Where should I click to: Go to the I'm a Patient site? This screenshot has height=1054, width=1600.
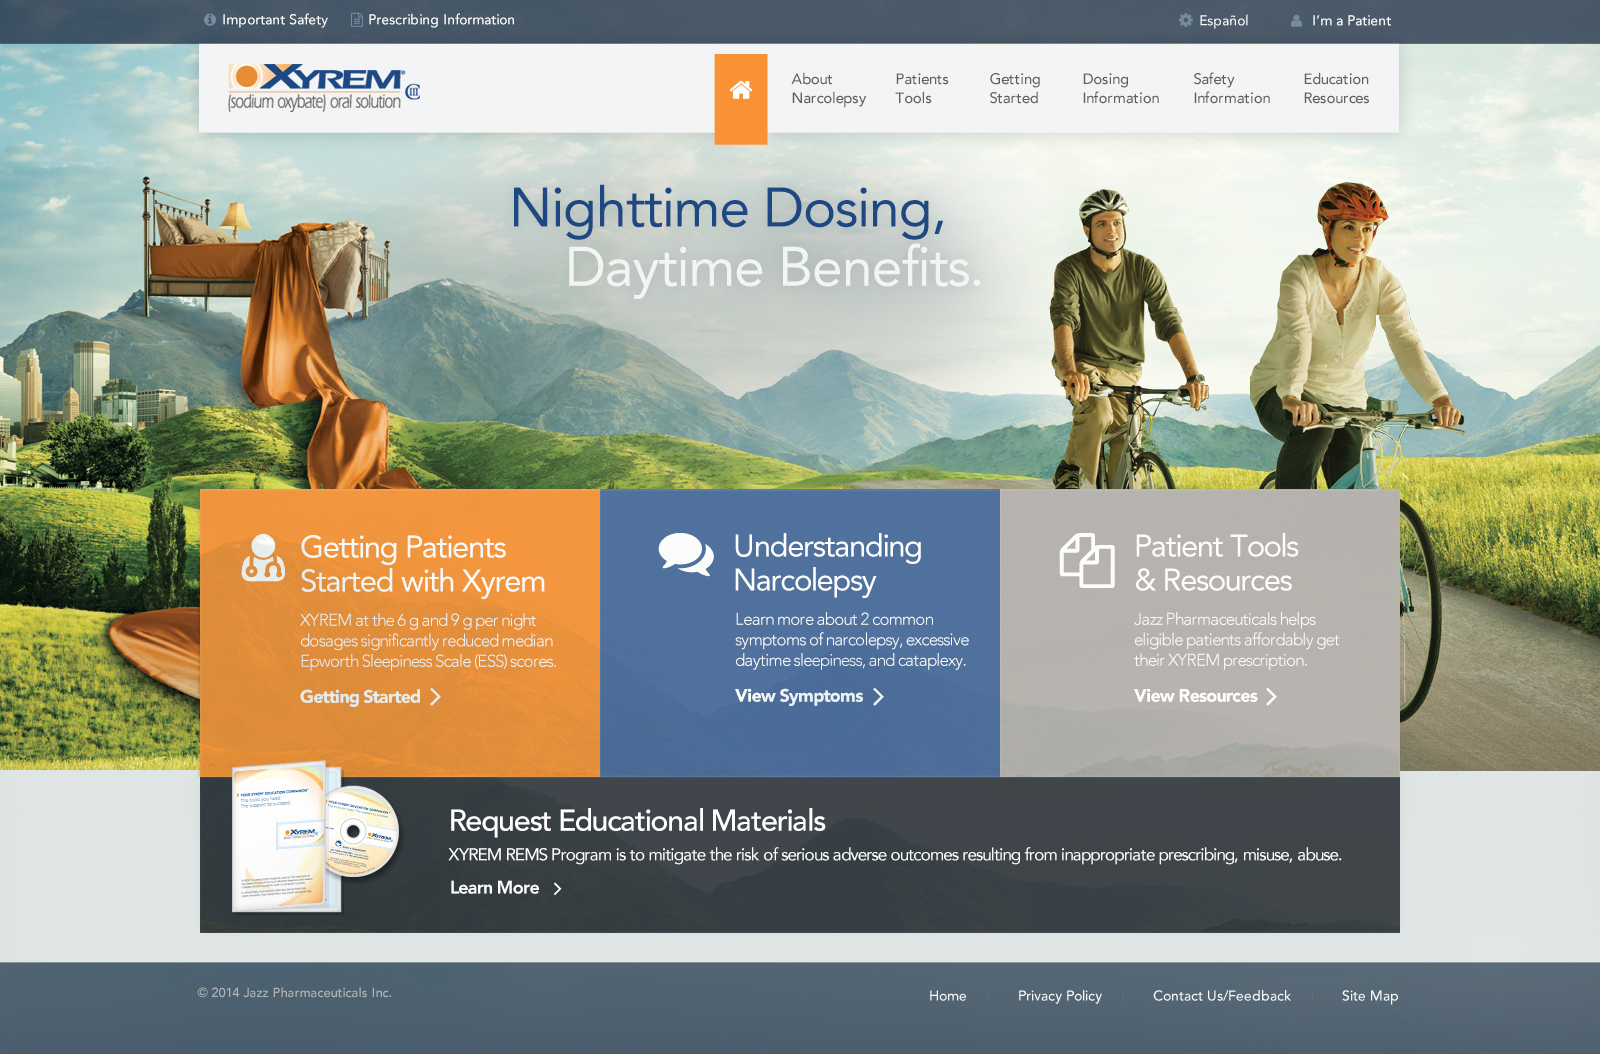1351,20
